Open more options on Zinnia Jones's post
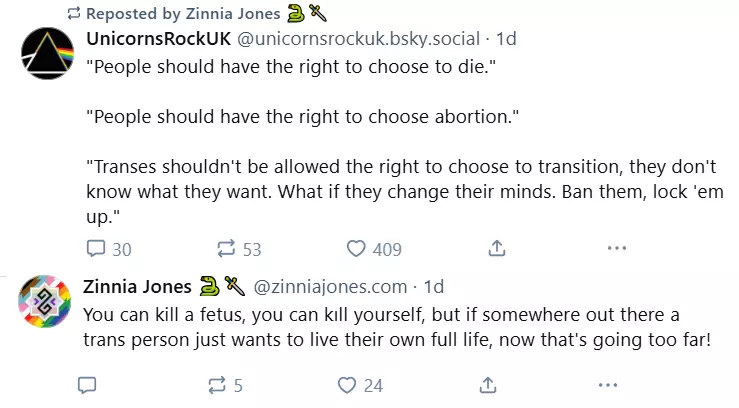739x408 pixels. [608, 385]
